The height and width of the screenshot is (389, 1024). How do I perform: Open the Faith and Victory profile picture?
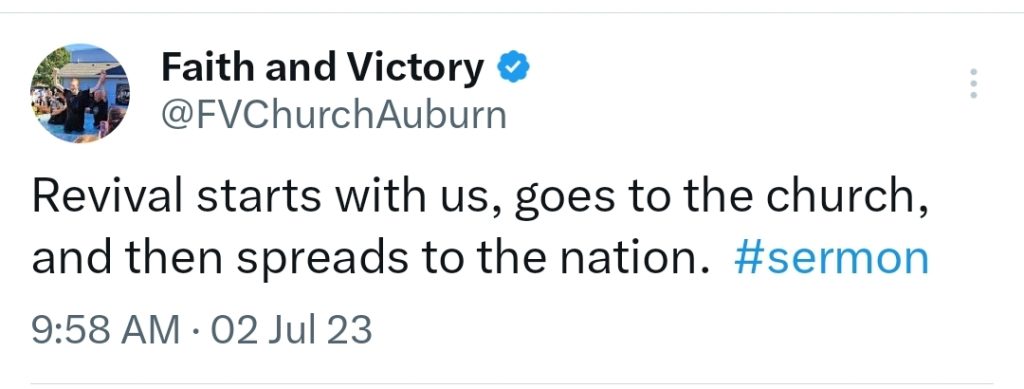pos(80,93)
